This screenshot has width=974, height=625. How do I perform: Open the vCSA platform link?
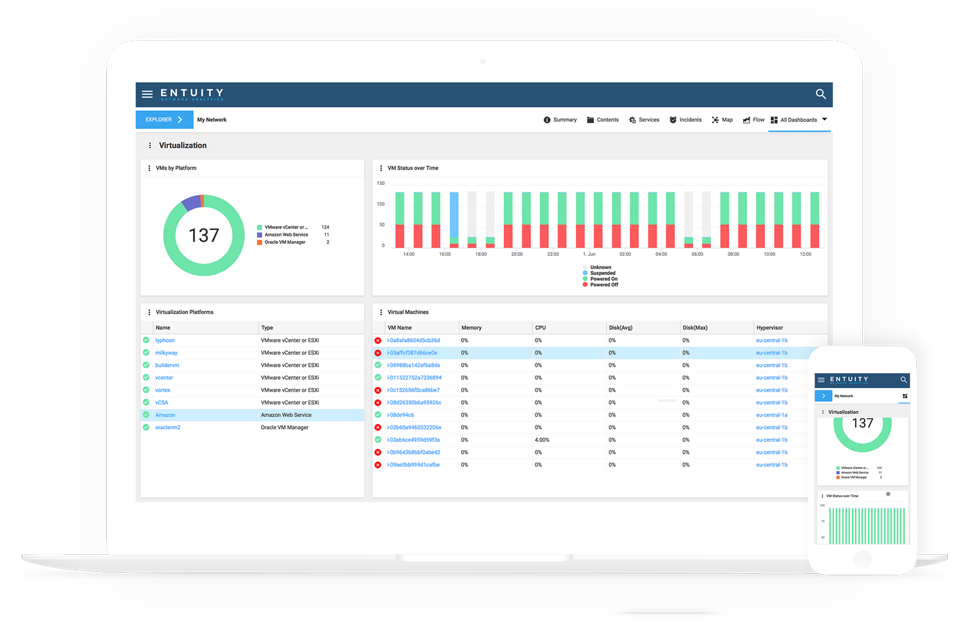pos(162,403)
